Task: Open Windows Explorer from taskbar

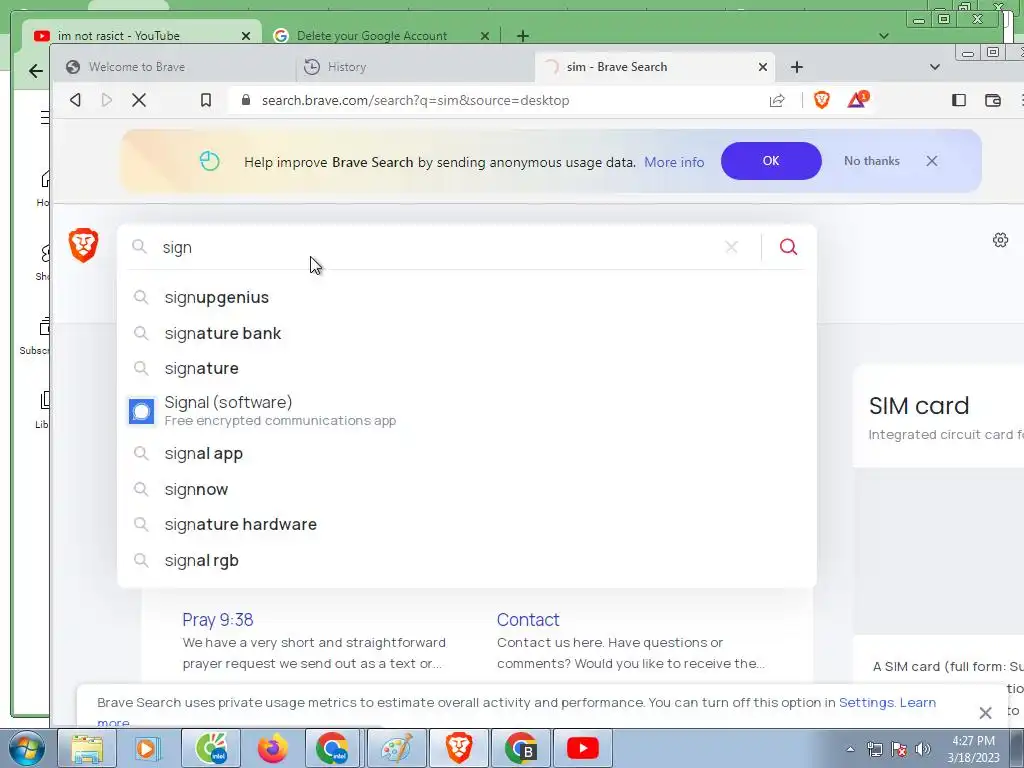Action: point(87,748)
